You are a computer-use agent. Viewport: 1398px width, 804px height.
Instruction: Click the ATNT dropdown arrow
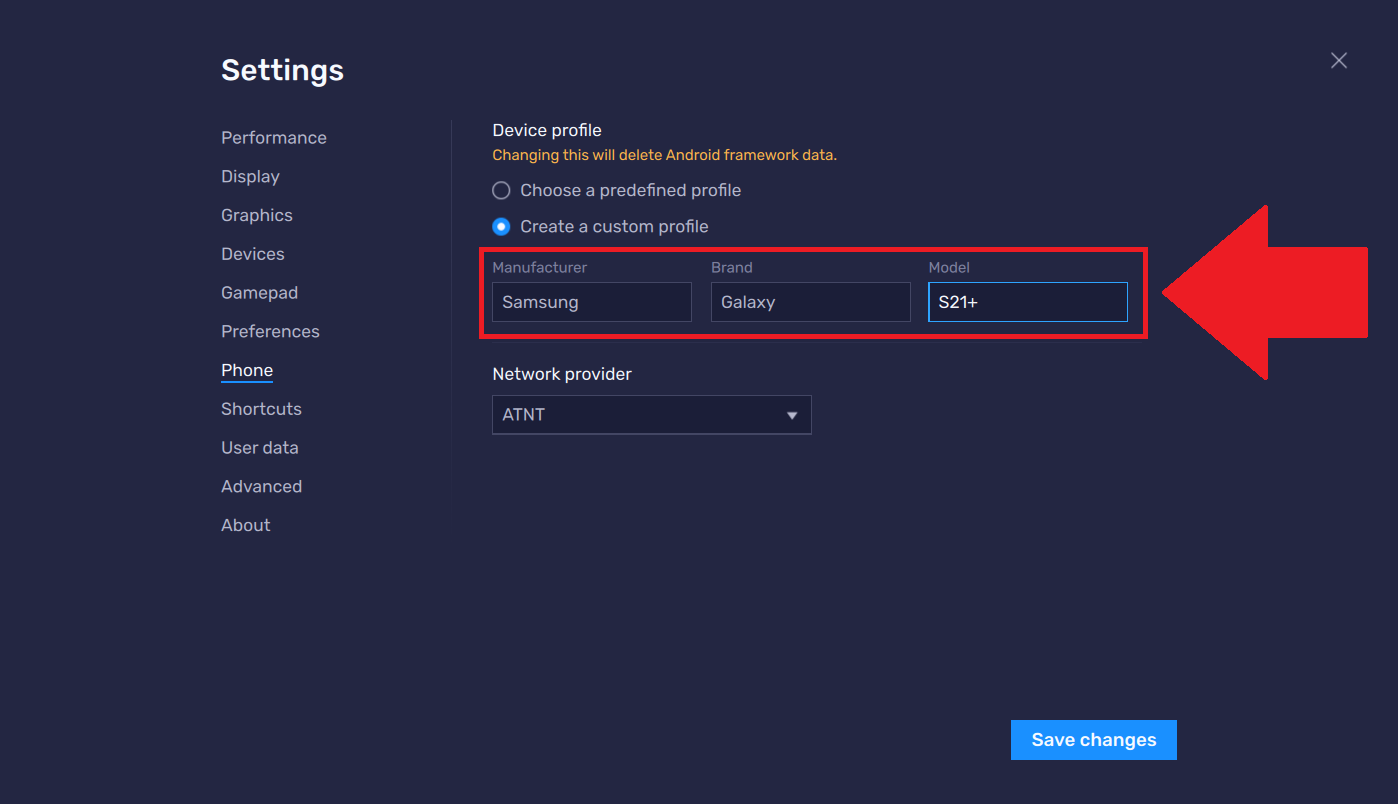pyautogui.click(x=793, y=414)
